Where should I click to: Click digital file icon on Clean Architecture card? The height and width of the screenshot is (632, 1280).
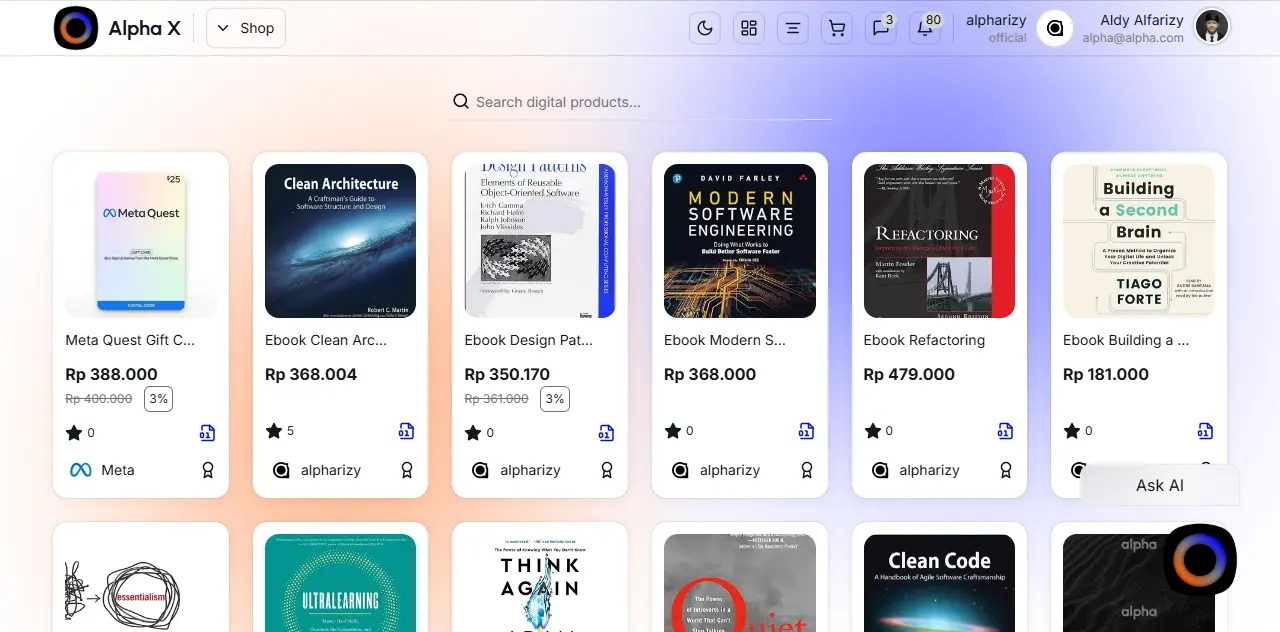pos(406,431)
